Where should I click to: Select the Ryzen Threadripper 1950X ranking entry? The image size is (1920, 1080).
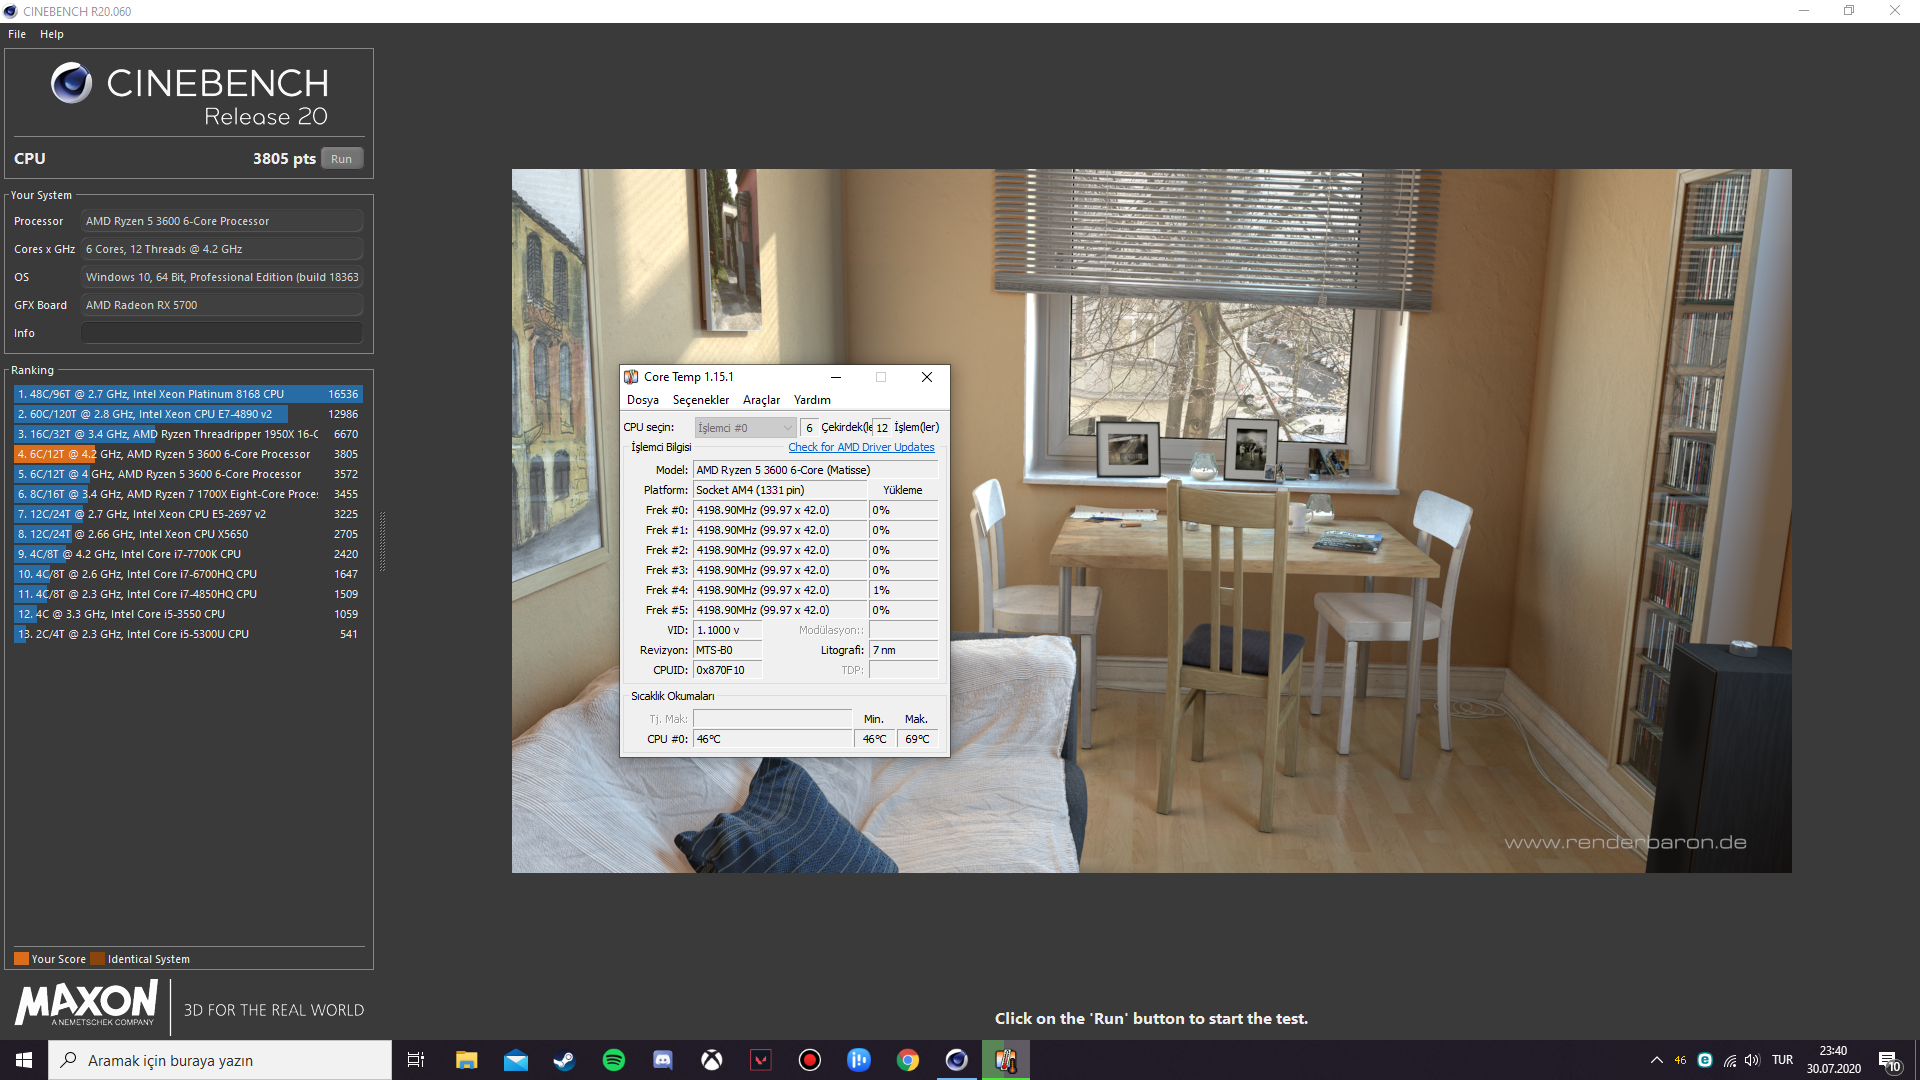[x=170, y=434]
